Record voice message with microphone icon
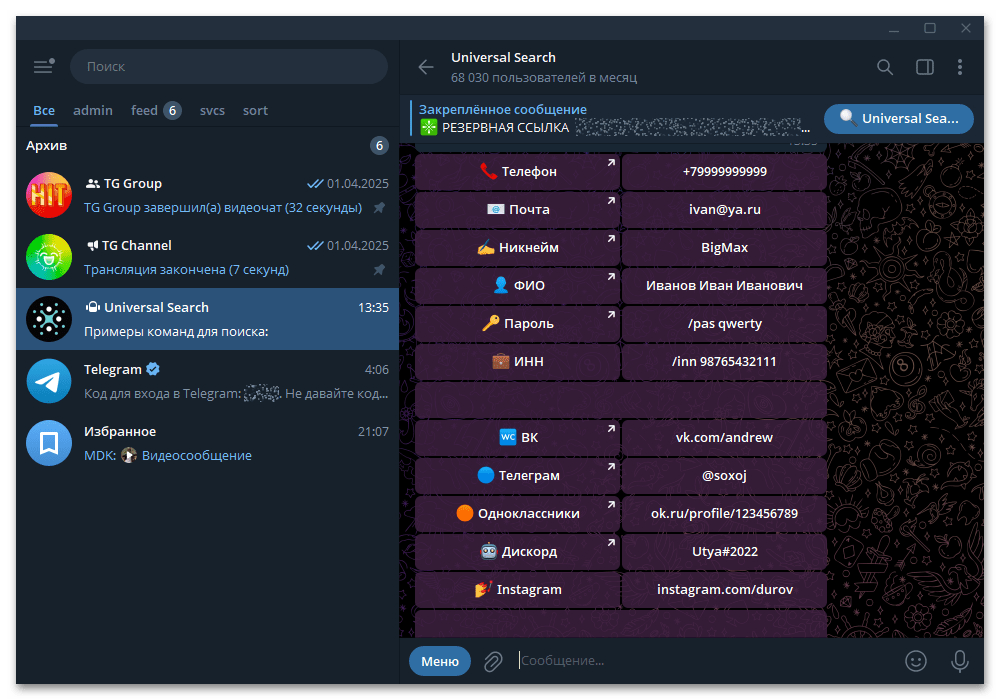 (x=960, y=661)
